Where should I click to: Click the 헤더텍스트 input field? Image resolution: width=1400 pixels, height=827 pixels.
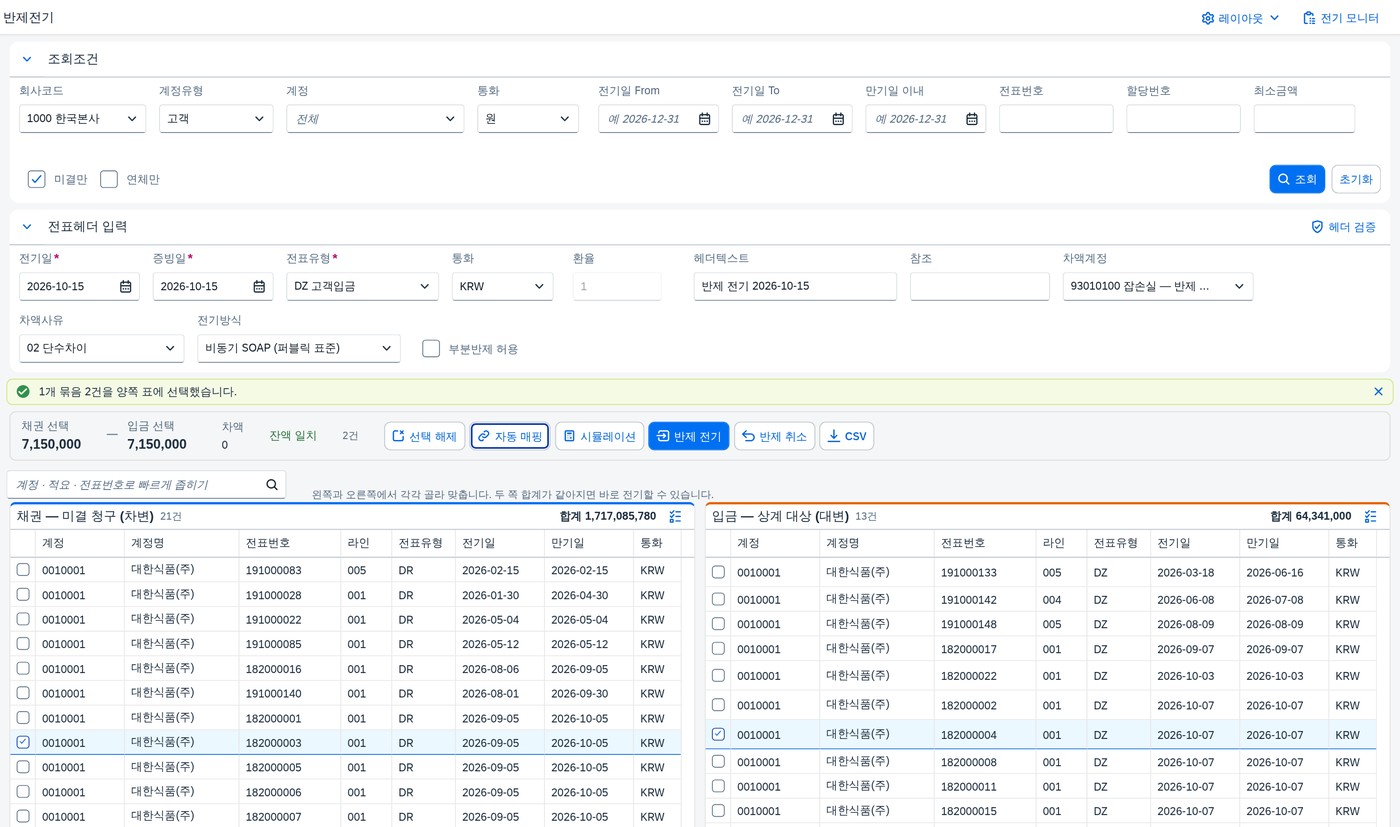coord(795,287)
